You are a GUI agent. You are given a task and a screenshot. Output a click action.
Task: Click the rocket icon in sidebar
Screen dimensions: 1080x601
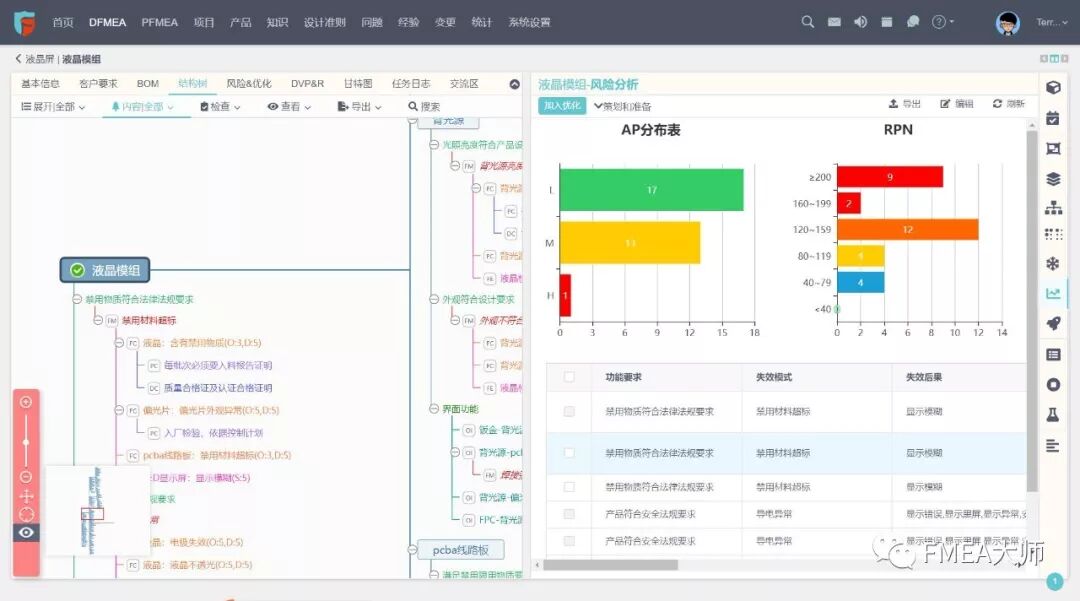pyautogui.click(x=1052, y=324)
